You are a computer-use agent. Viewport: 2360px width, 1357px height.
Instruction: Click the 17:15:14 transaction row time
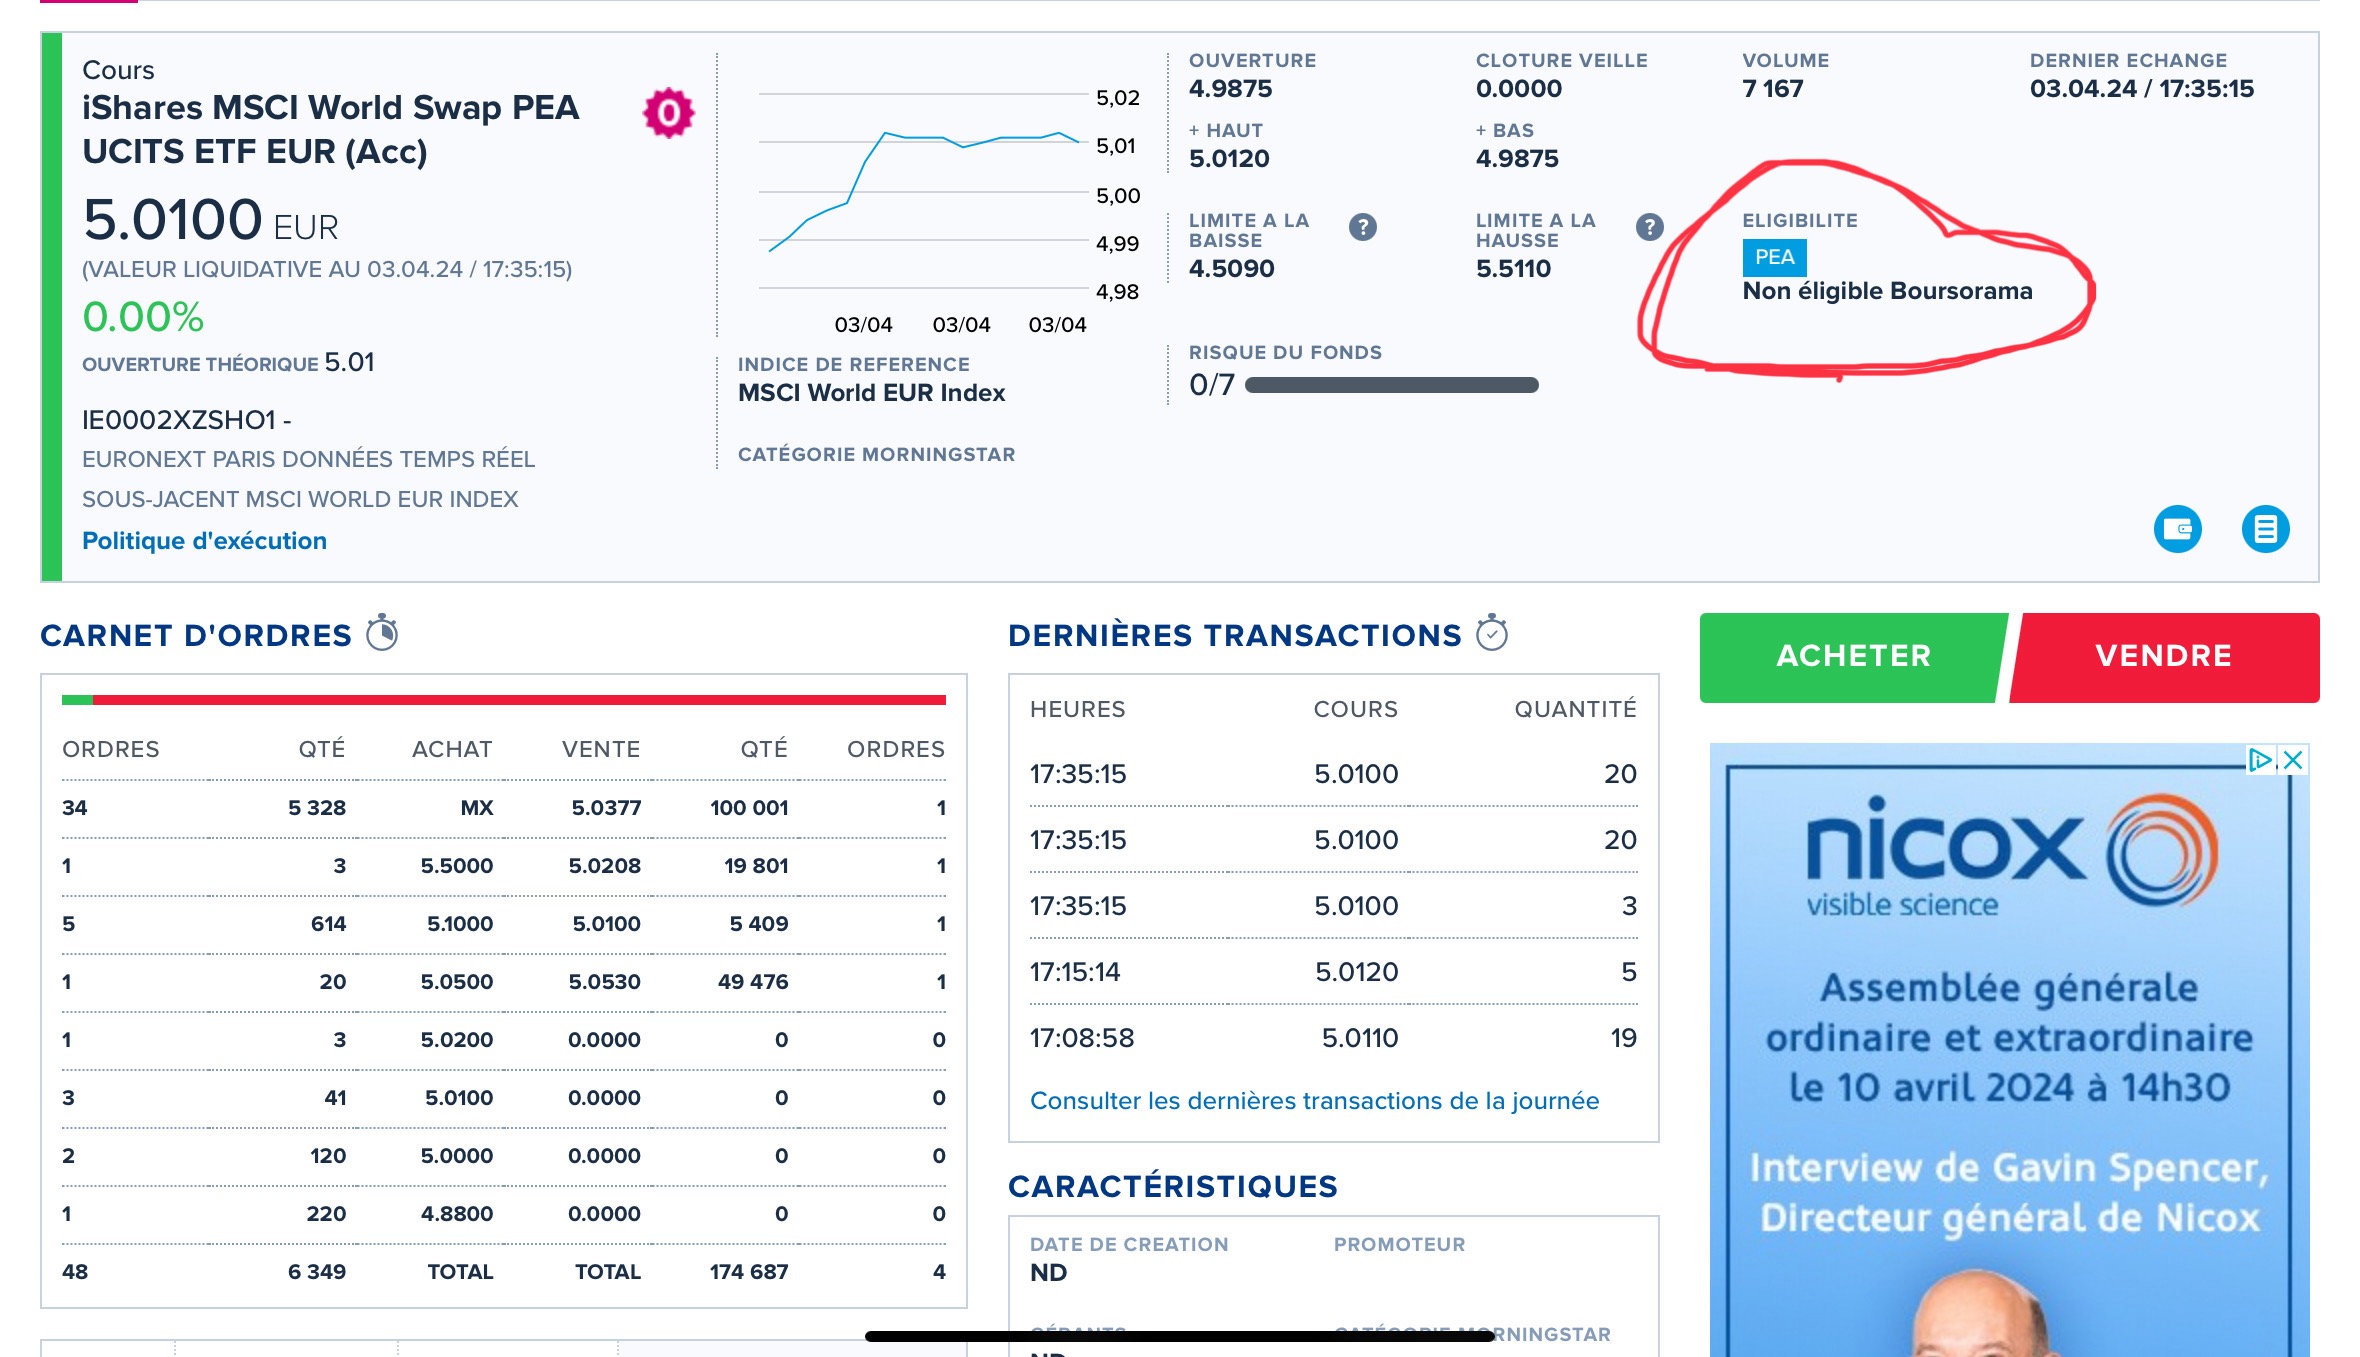pos(1075,972)
